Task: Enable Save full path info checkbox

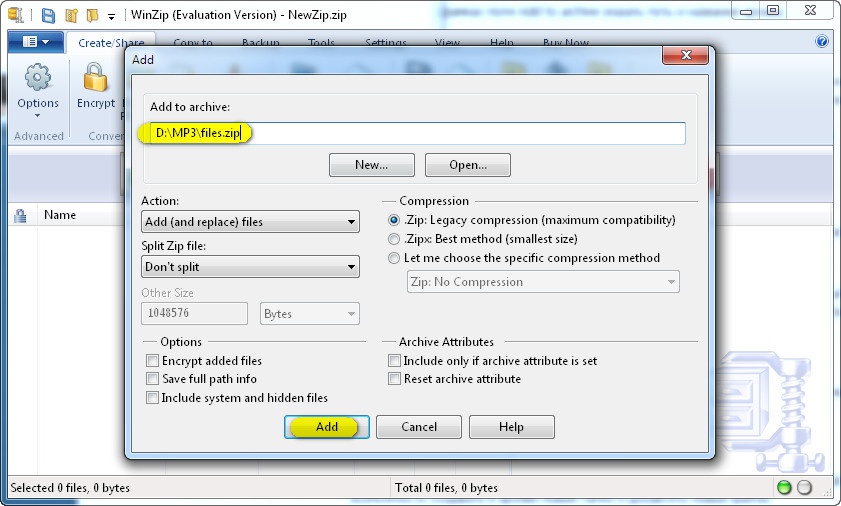Action: pyautogui.click(x=152, y=378)
